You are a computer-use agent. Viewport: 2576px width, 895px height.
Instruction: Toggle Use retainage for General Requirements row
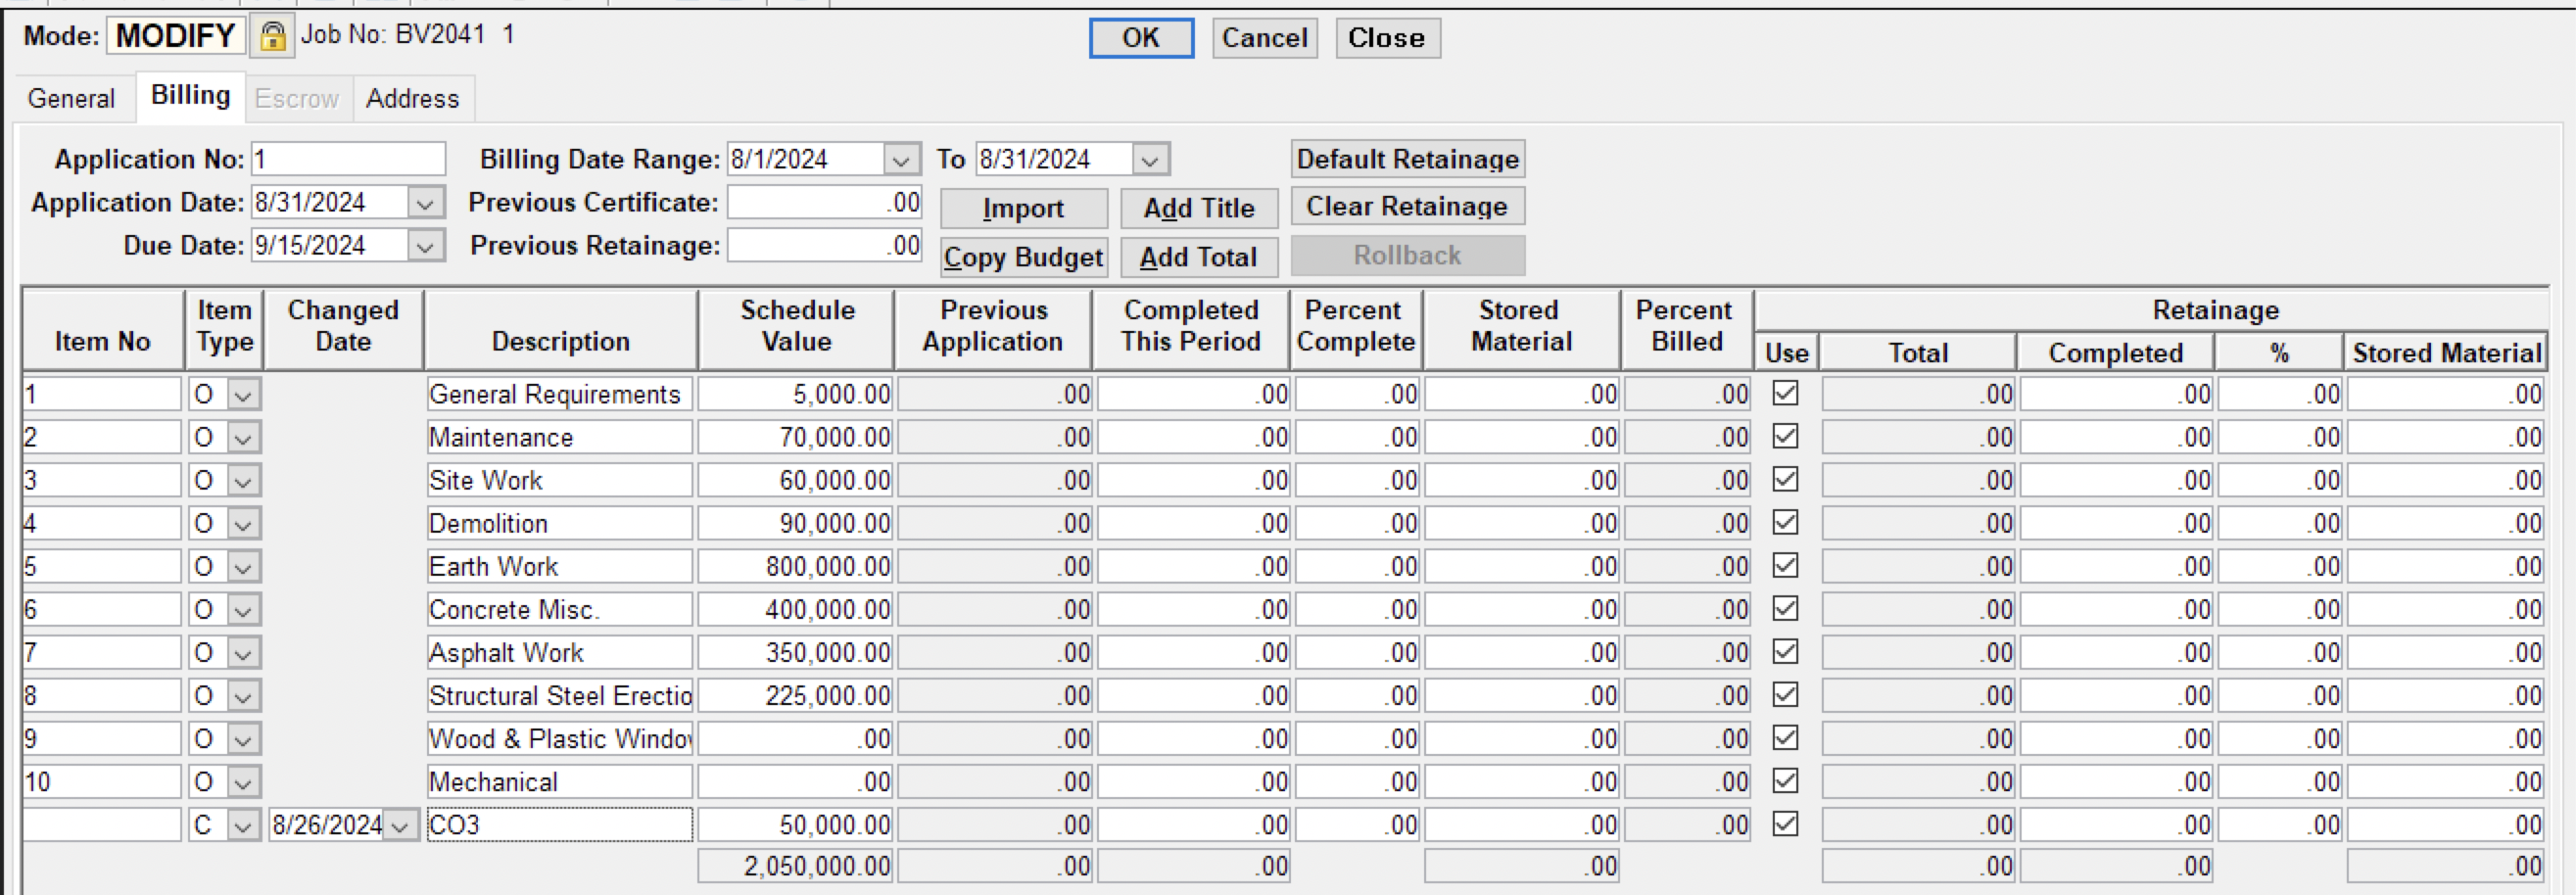1785,393
